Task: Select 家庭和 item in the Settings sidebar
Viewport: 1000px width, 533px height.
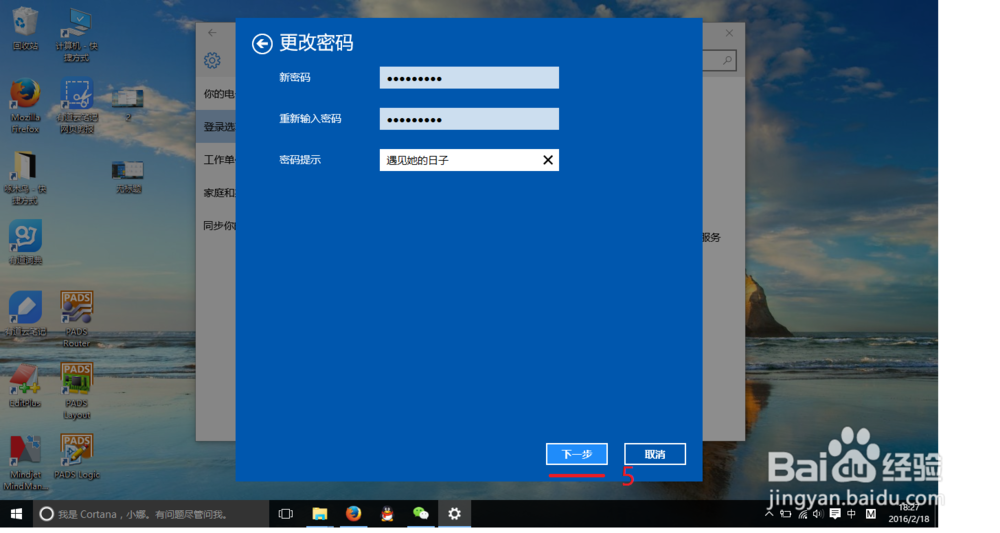Action: 216,193
